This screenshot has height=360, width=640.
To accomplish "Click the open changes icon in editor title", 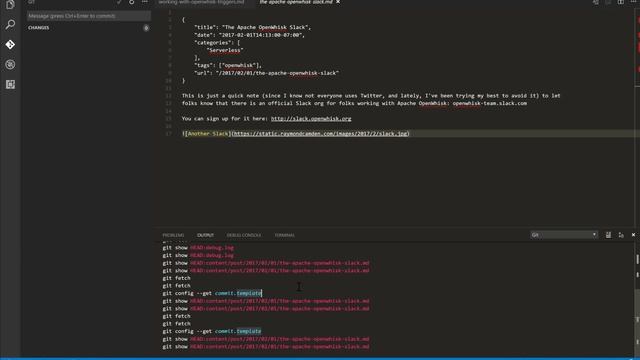I will (x=596, y=2).
